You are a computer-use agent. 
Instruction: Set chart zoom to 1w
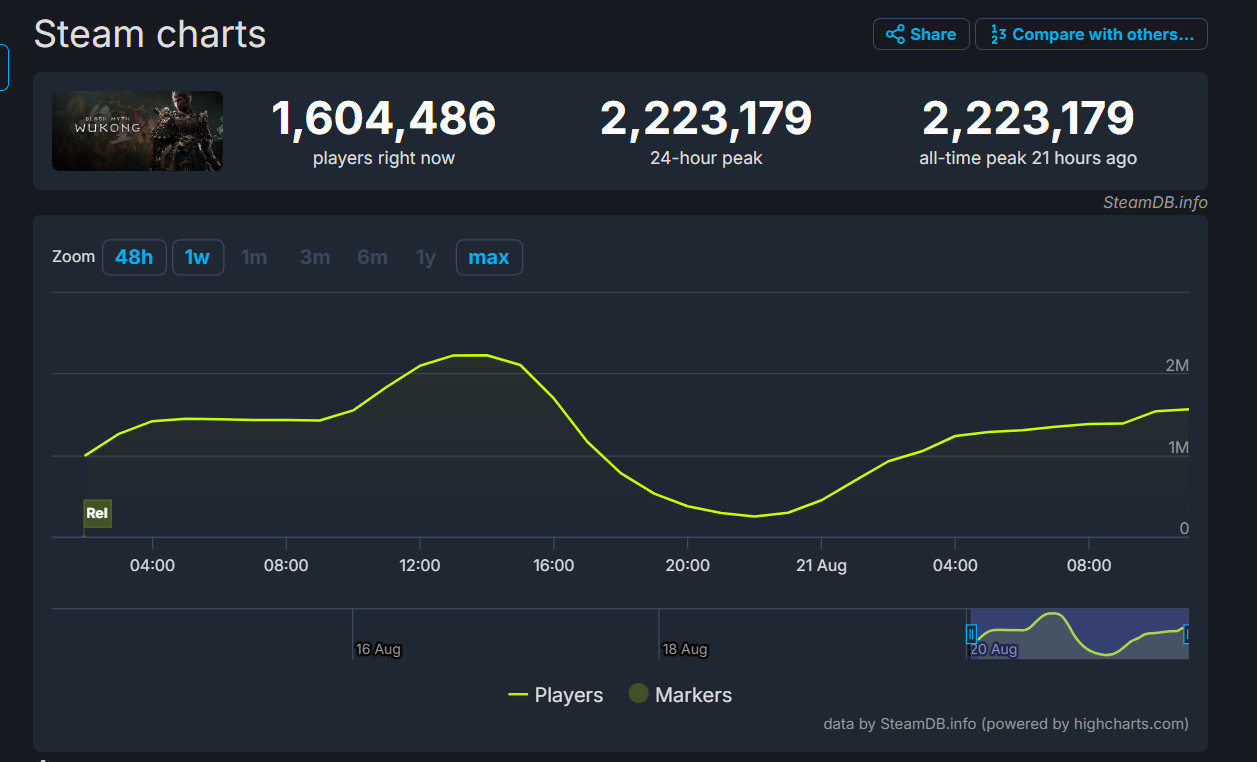click(198, 257)
